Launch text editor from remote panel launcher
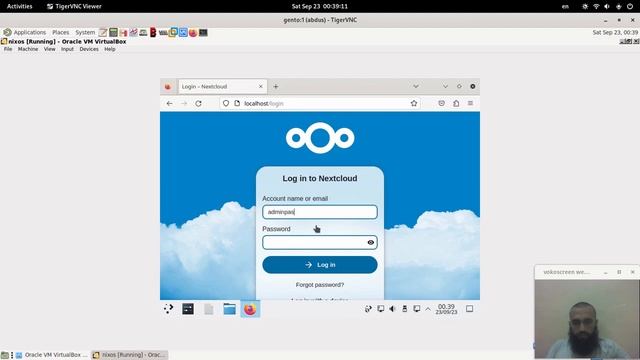 [x=103, y=33]
